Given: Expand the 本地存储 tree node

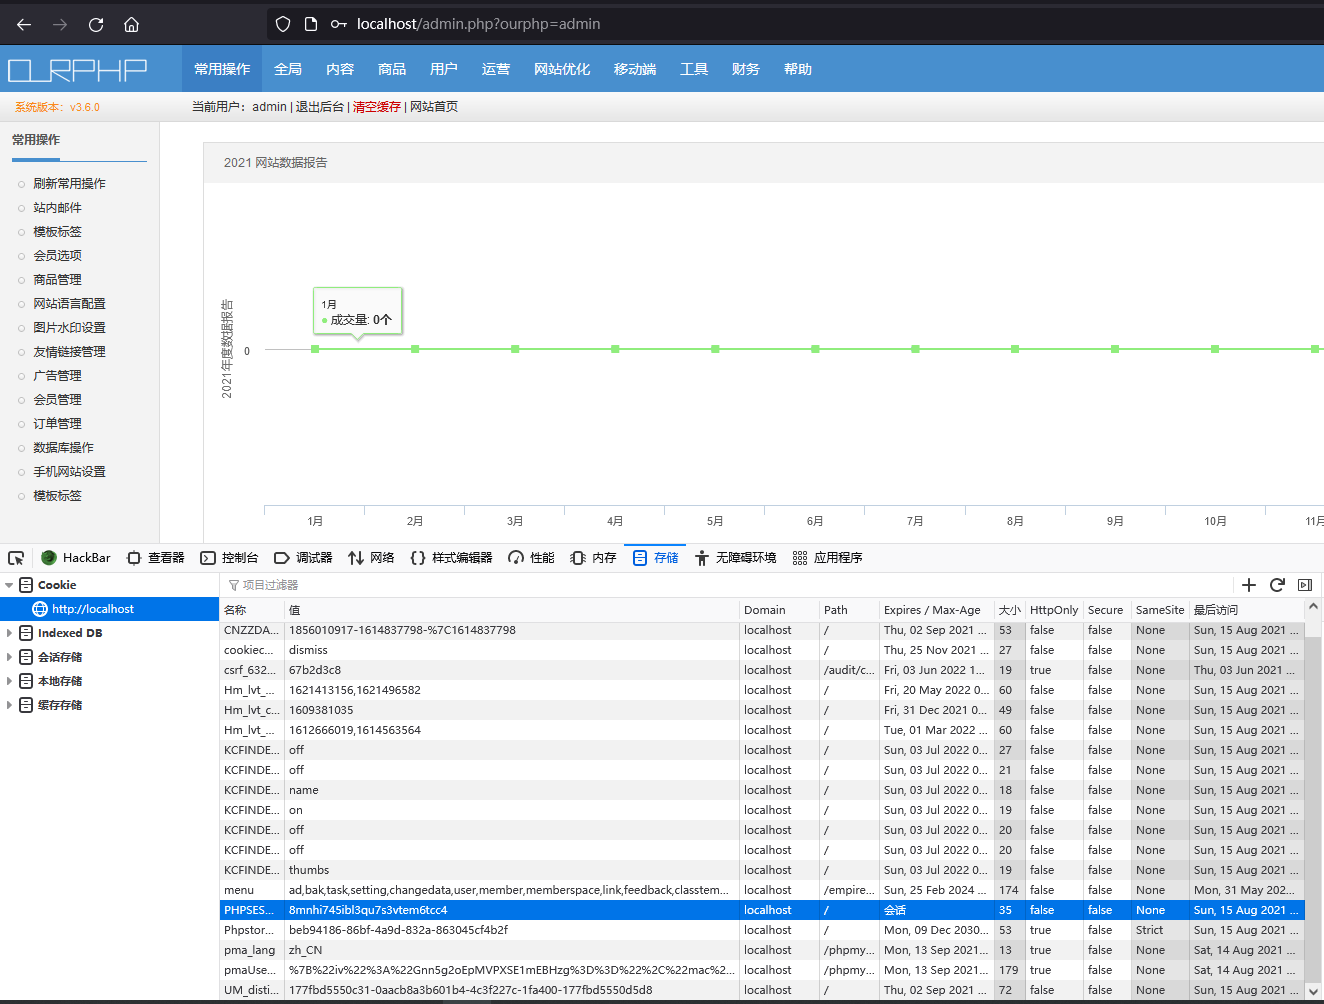Looking at the screenshot, I should (x=9, y=681).
